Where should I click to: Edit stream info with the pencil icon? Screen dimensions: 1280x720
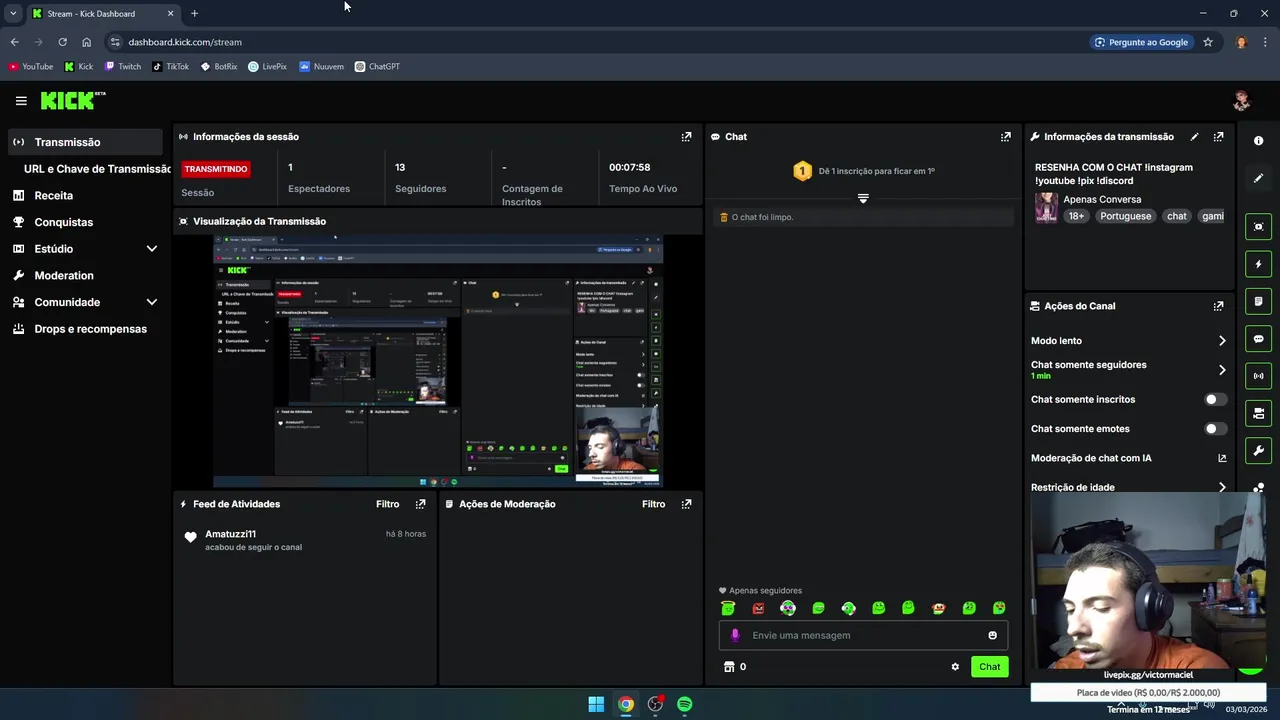coord(1194,137)
